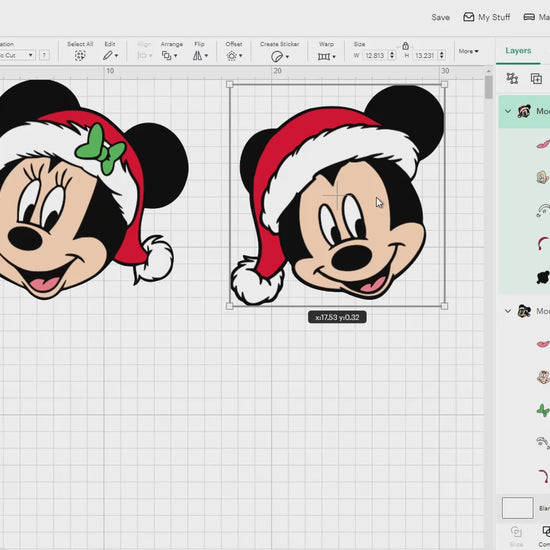Toggle the size aspect ratio lock
Screen dimensions: 550x550
[405, 46]
